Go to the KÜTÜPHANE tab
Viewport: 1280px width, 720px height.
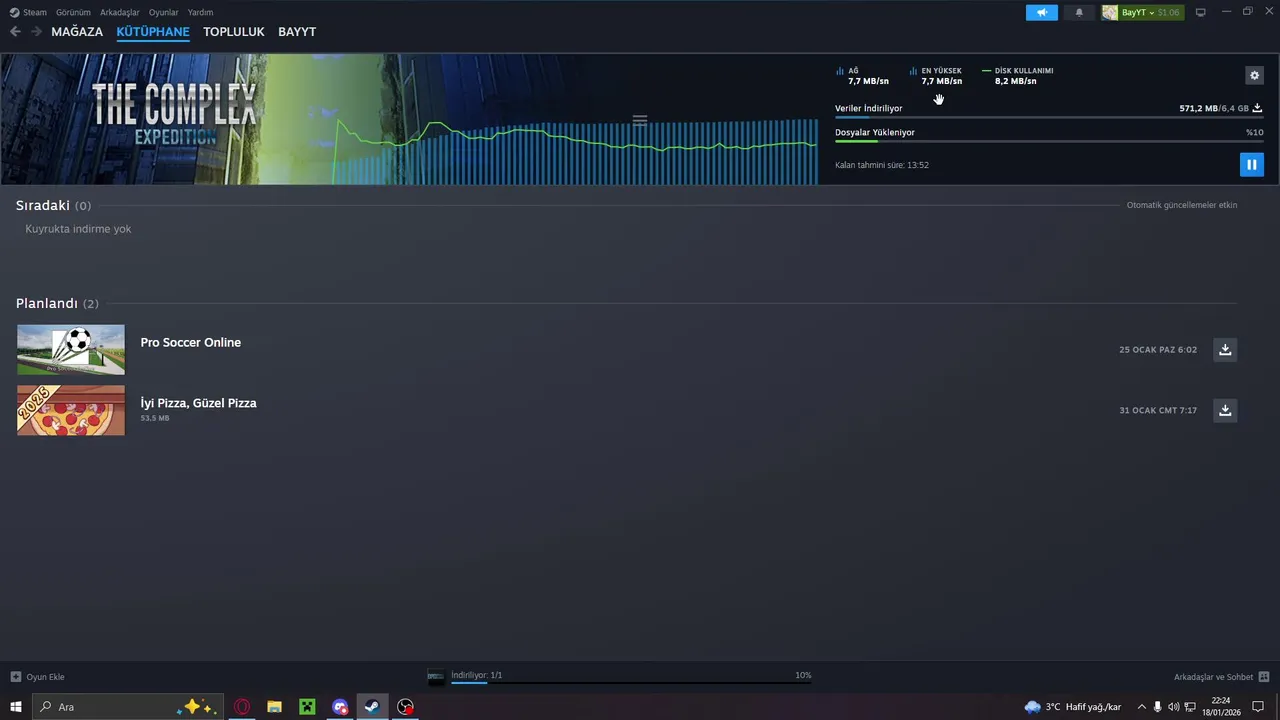pos(153,32)
